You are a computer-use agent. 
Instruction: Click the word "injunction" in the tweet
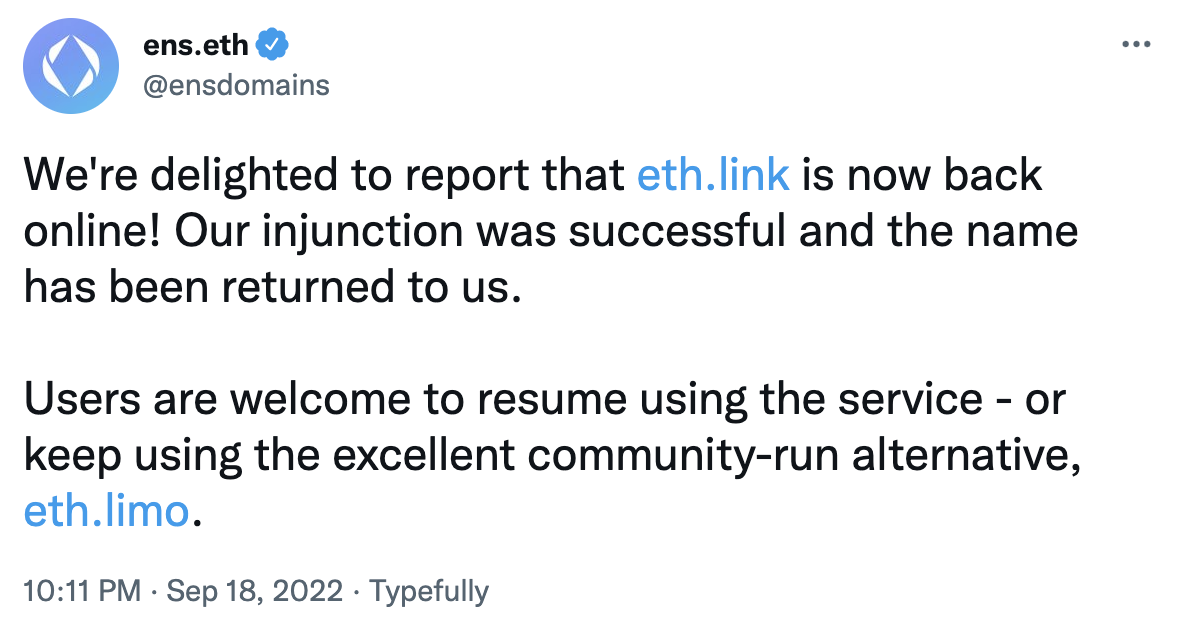pyautogui.click(x=363, y=232)
